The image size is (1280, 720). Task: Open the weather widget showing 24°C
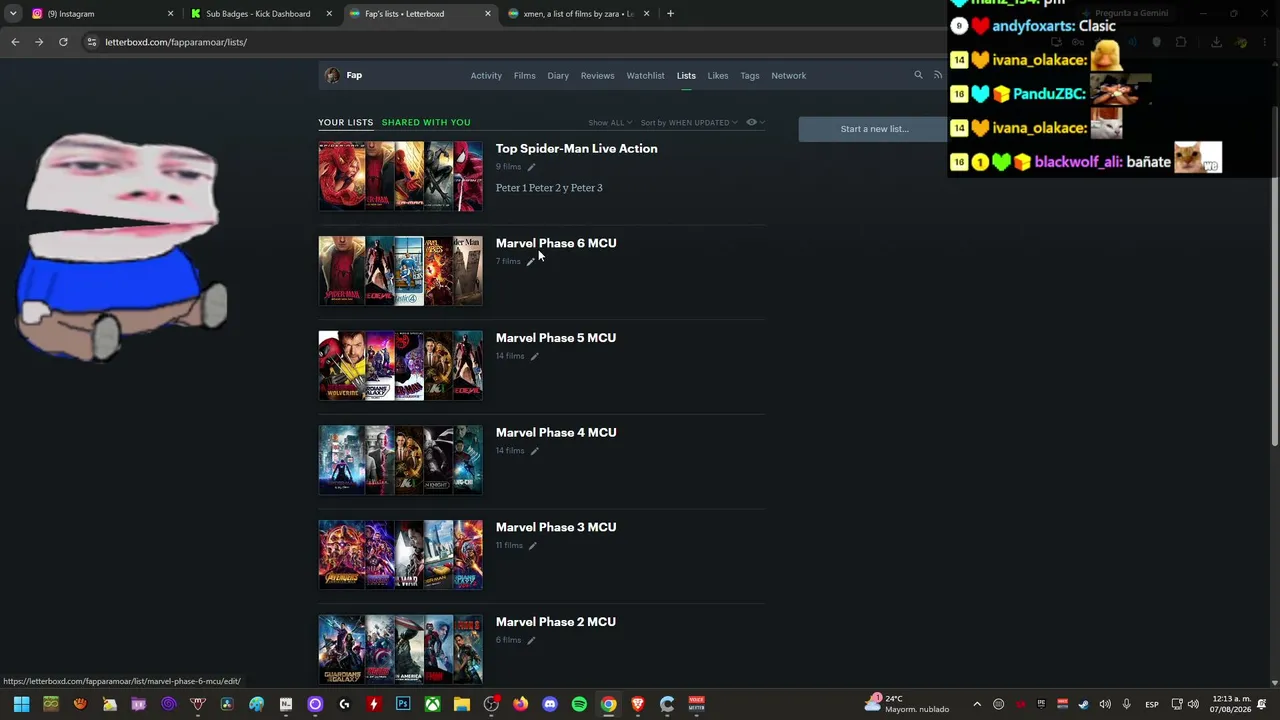(x=908, y=704)
